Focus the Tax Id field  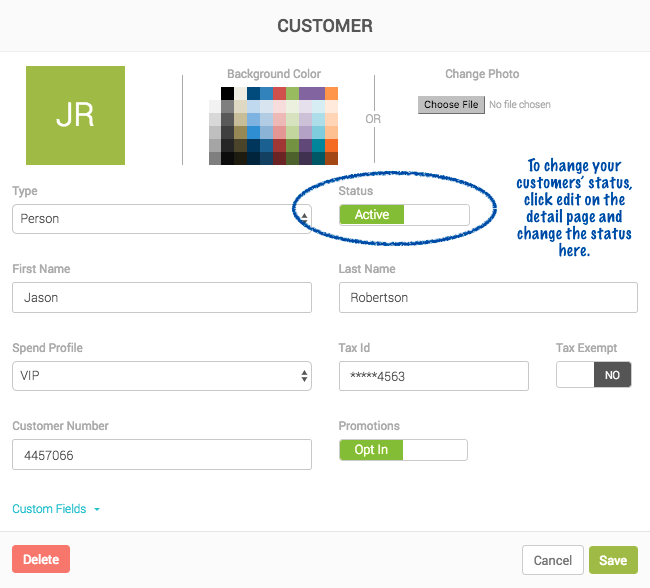pyautogui.click(x=433, y=376)
